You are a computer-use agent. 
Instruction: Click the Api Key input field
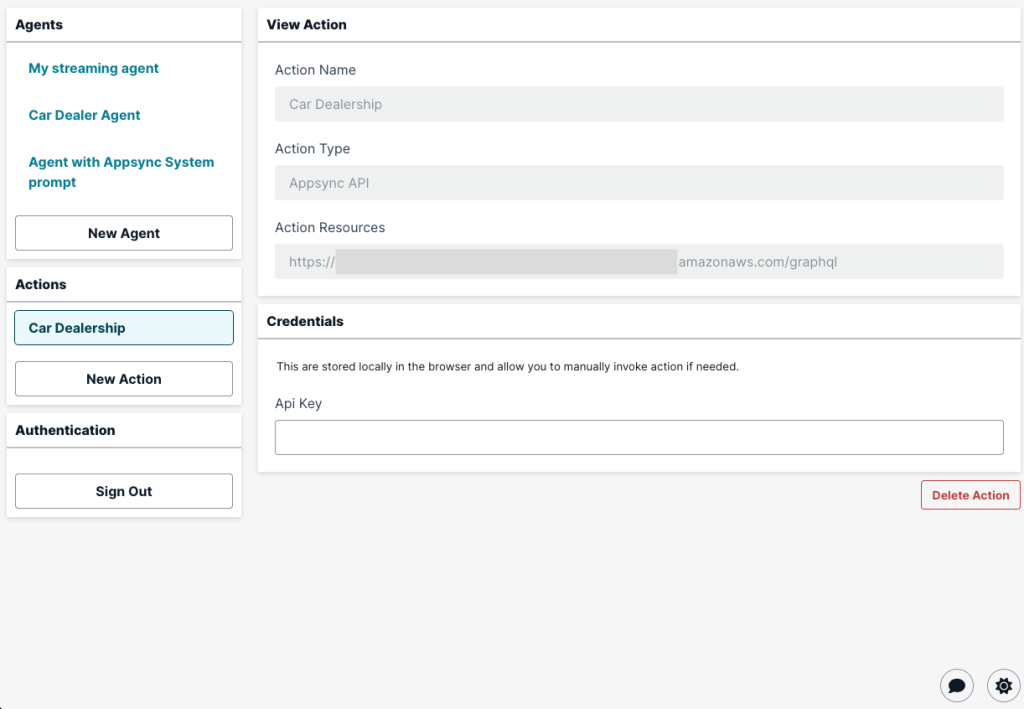click(x=639, y=437)
